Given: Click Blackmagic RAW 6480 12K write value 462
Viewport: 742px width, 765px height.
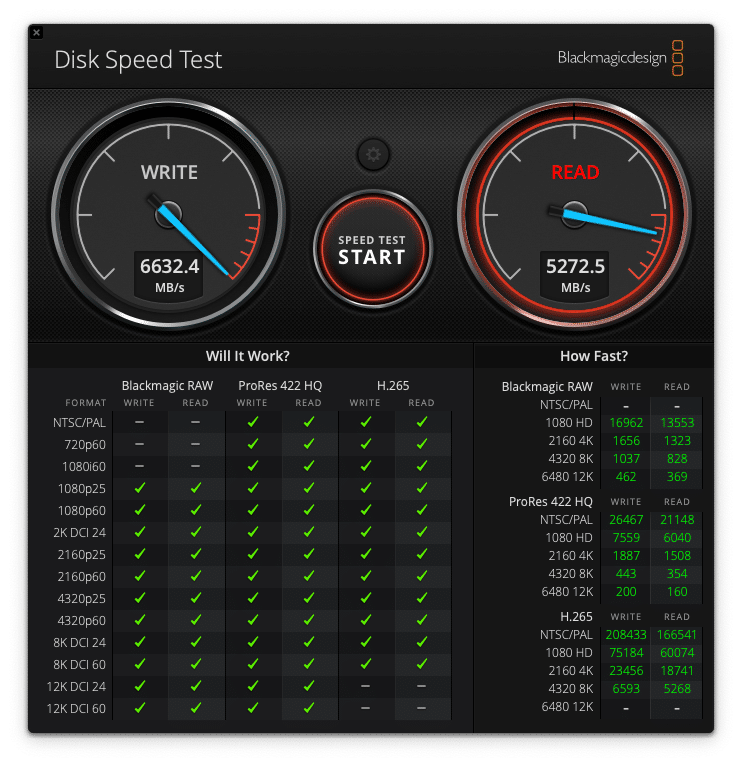Looking at the screenshot, I should click(626, 477).
